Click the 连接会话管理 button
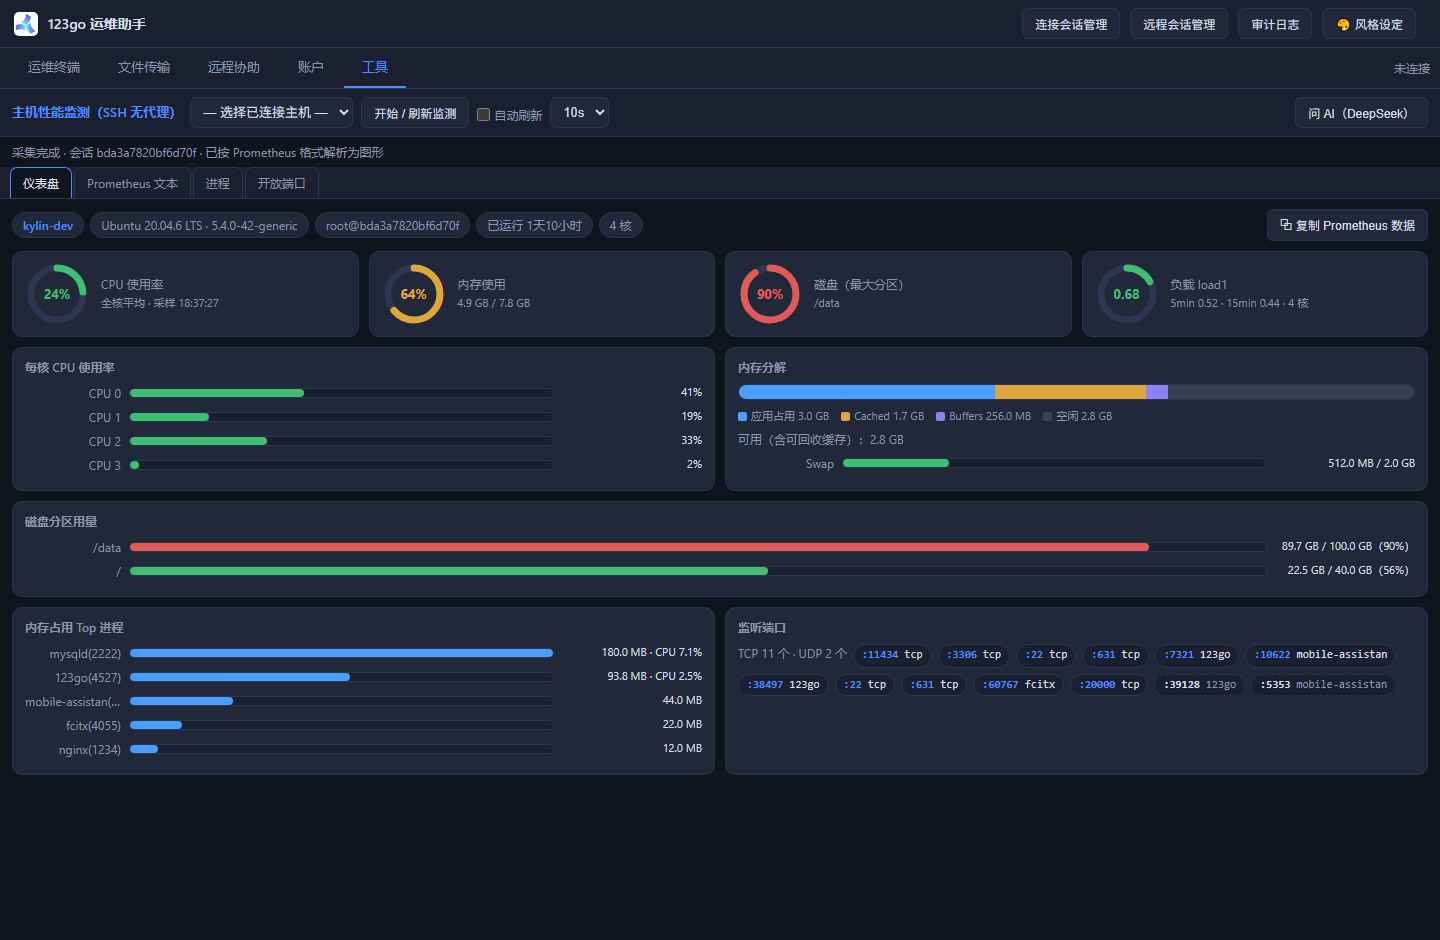 1071,24
